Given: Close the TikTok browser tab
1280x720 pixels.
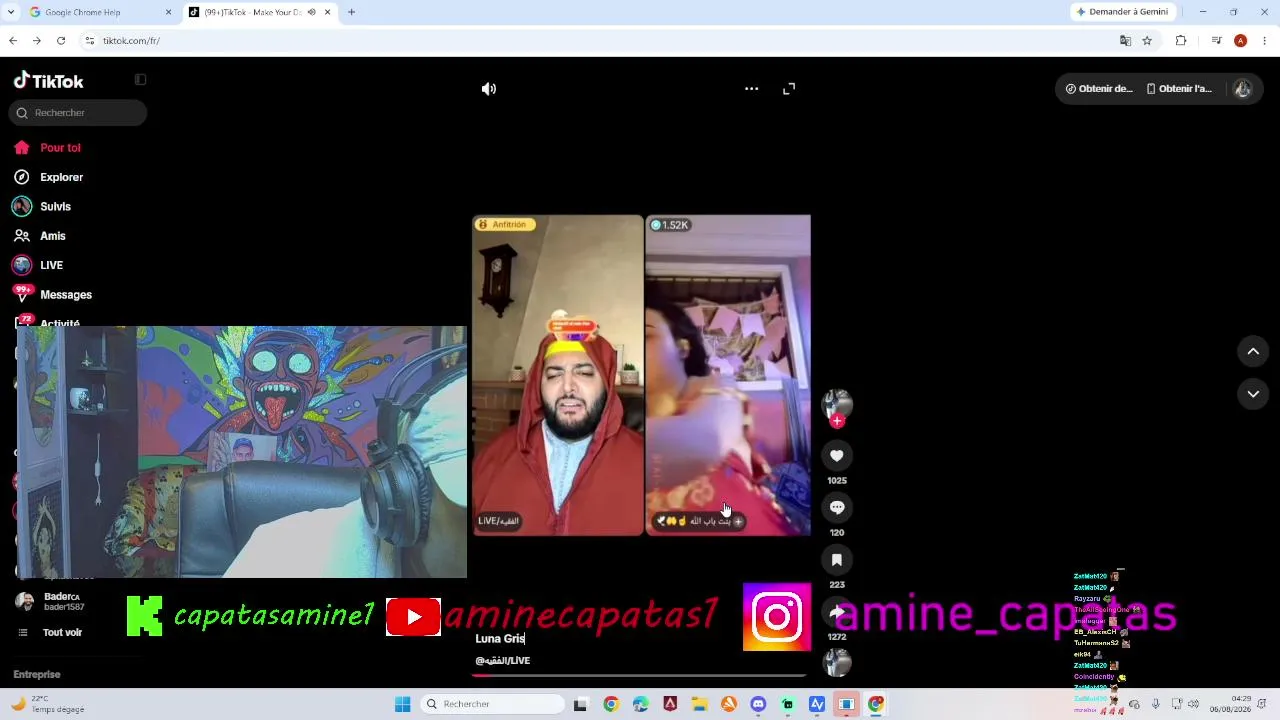Looking at the screenshot, I should pyautogui.click(x=327, y=12).
